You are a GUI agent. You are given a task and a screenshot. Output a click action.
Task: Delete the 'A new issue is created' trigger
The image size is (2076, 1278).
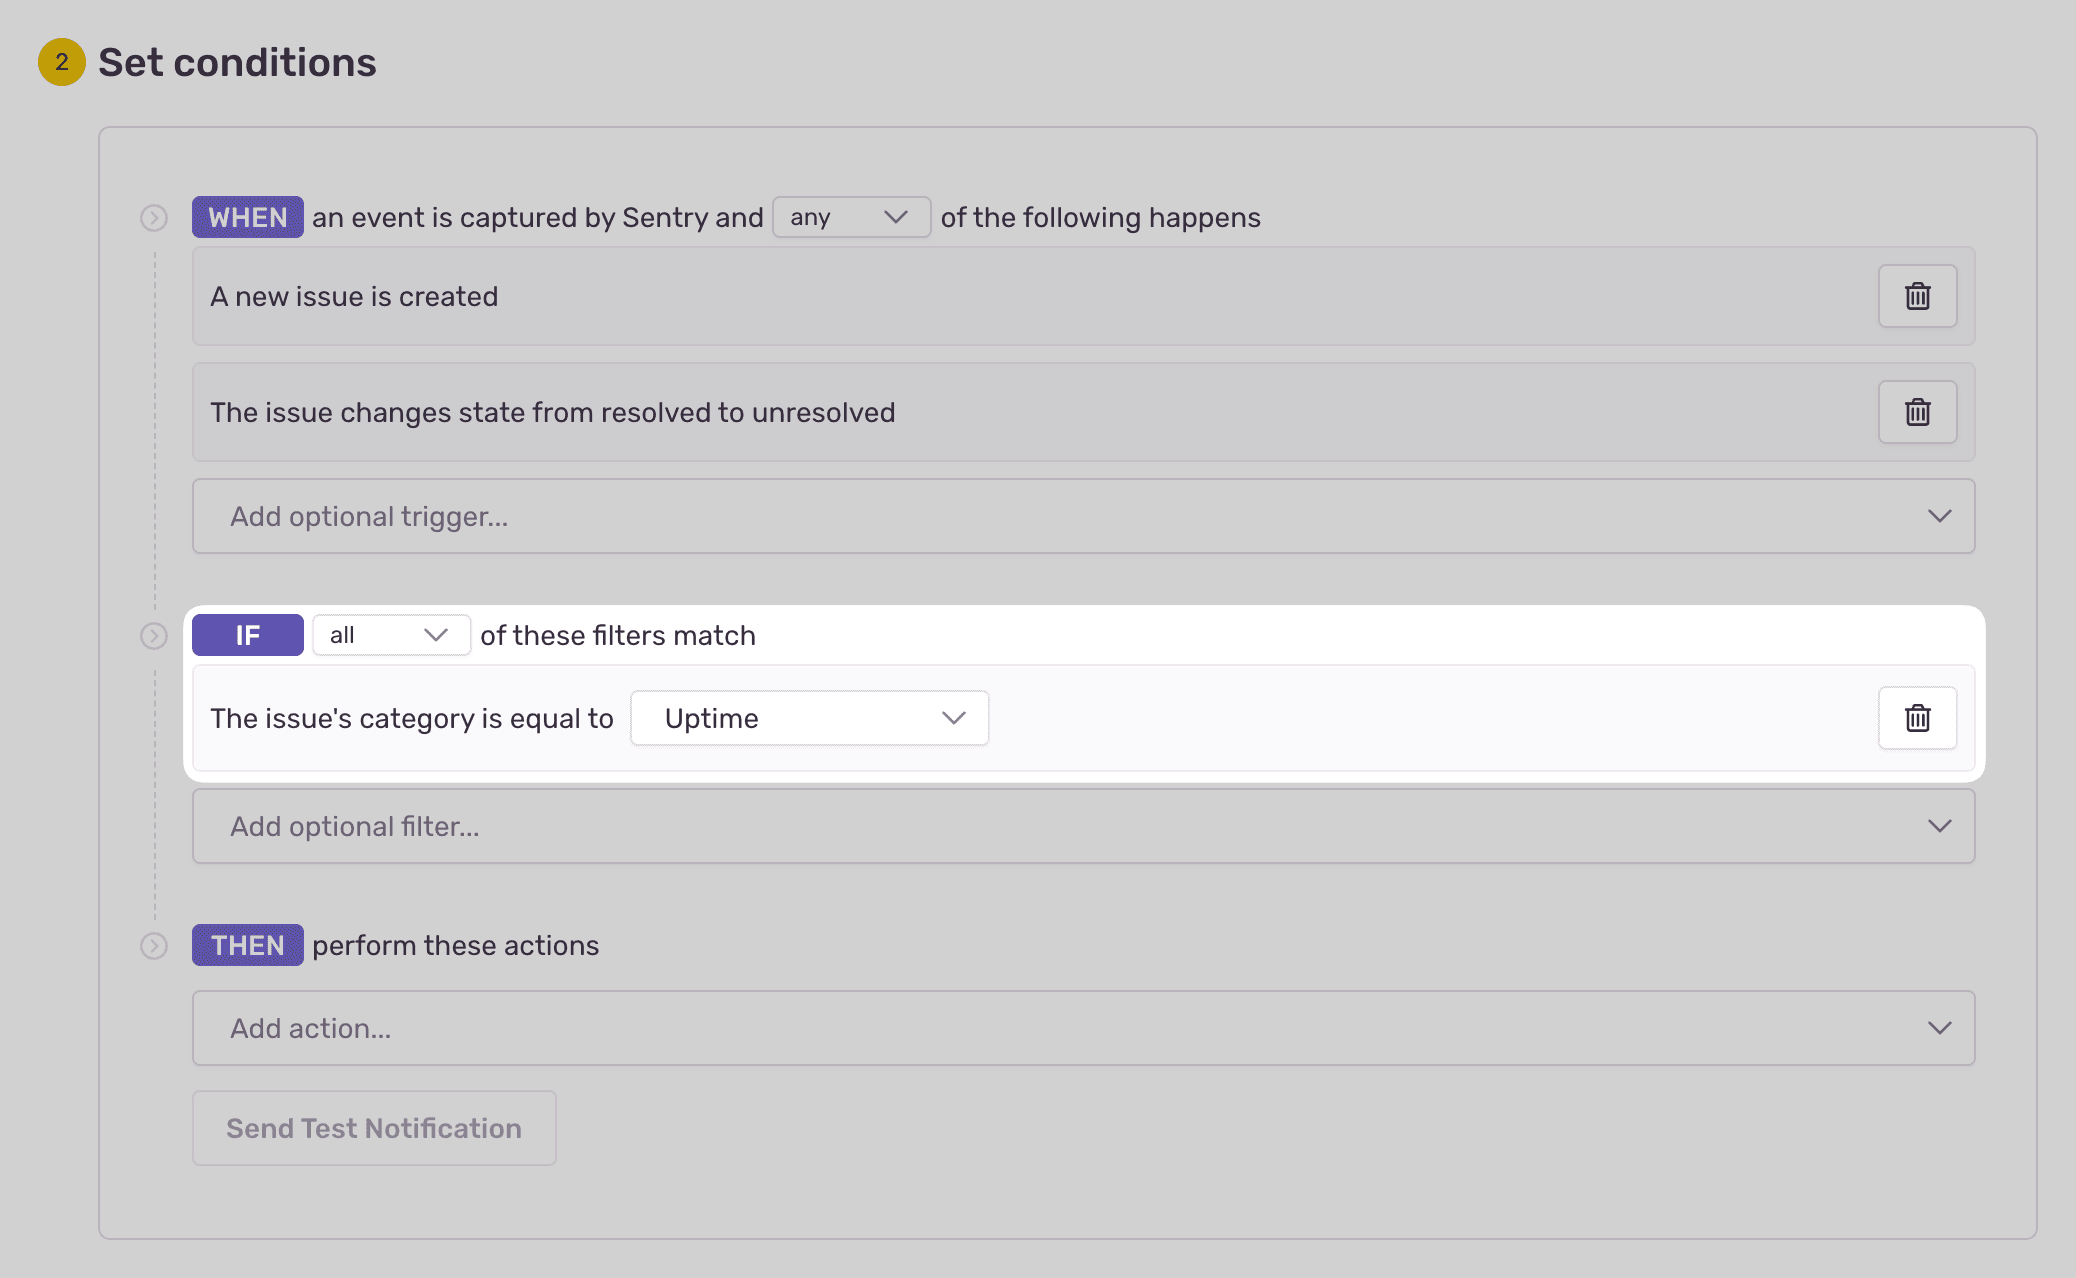coord(1917,296)
